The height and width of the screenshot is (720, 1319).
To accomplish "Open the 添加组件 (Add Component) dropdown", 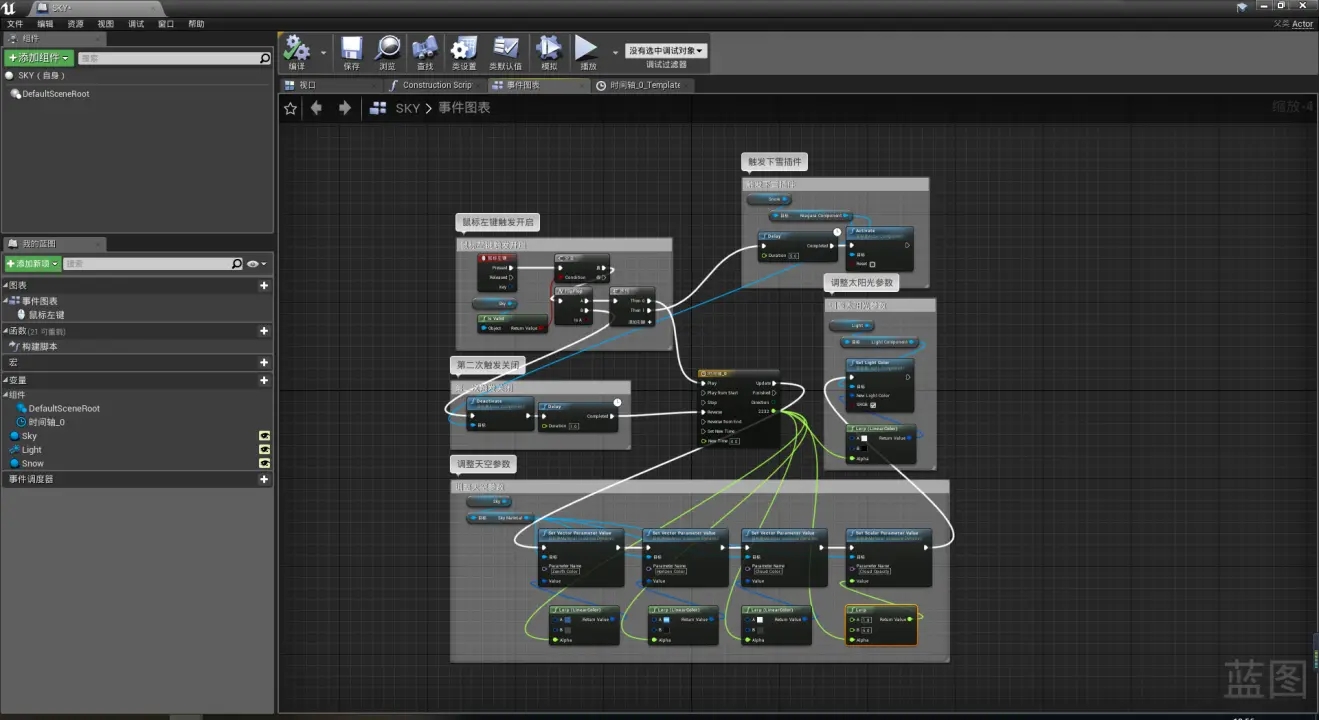I will pos(39,59).
